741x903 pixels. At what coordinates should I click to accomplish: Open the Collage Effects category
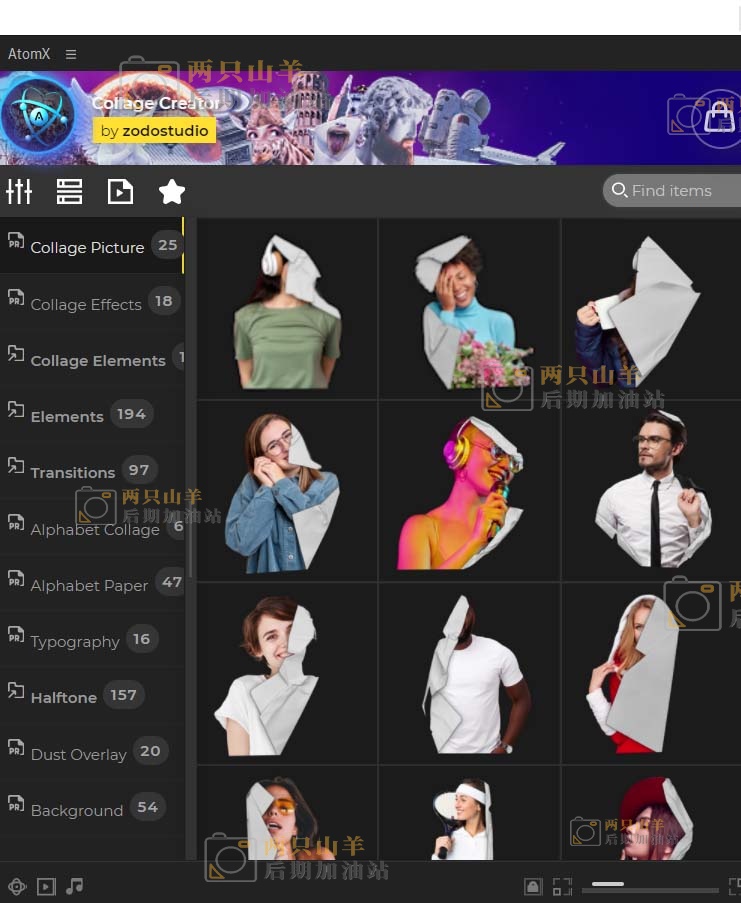(x=86, y=304)
